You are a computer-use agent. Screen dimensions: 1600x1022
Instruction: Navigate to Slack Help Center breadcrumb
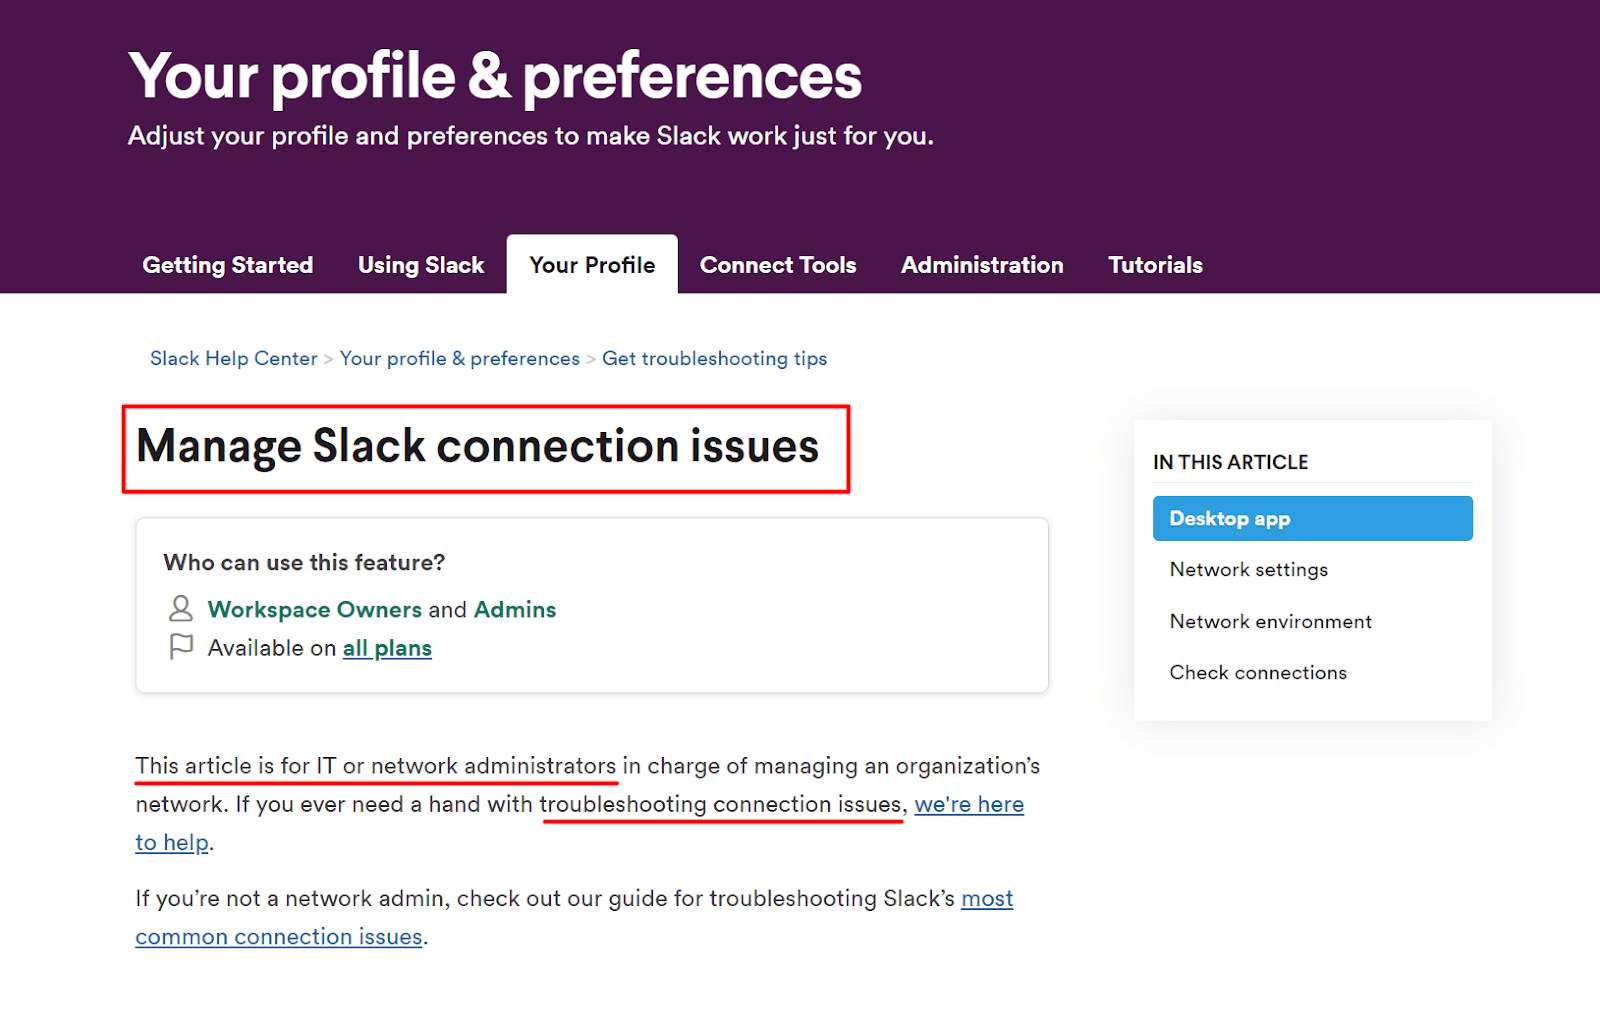[x=233, y=358]
